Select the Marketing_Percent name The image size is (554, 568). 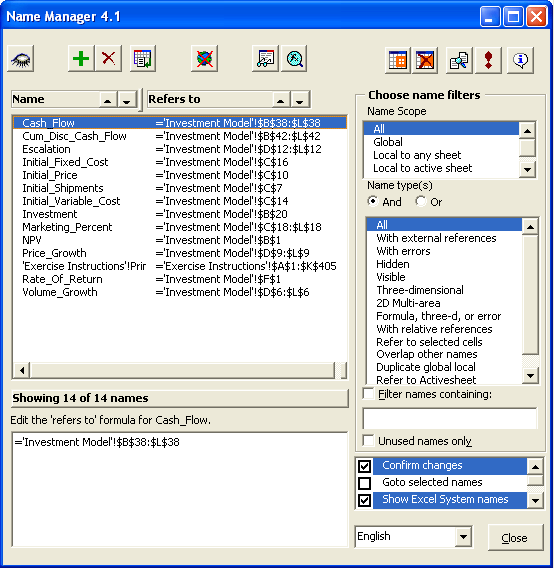(x=180, y=227)
